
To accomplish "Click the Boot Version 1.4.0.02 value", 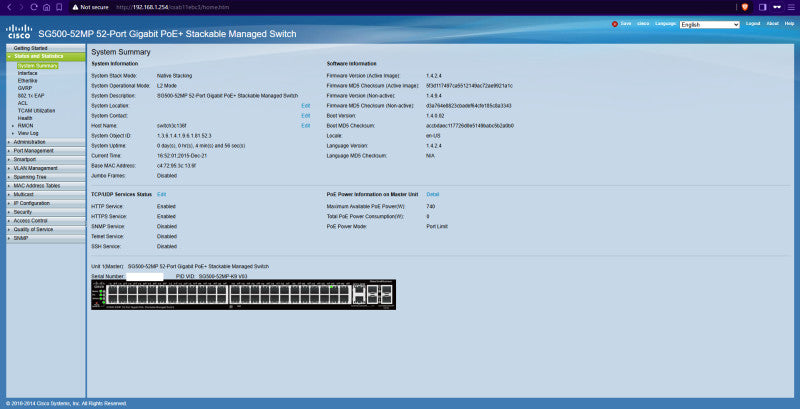I will click(436, 116).
